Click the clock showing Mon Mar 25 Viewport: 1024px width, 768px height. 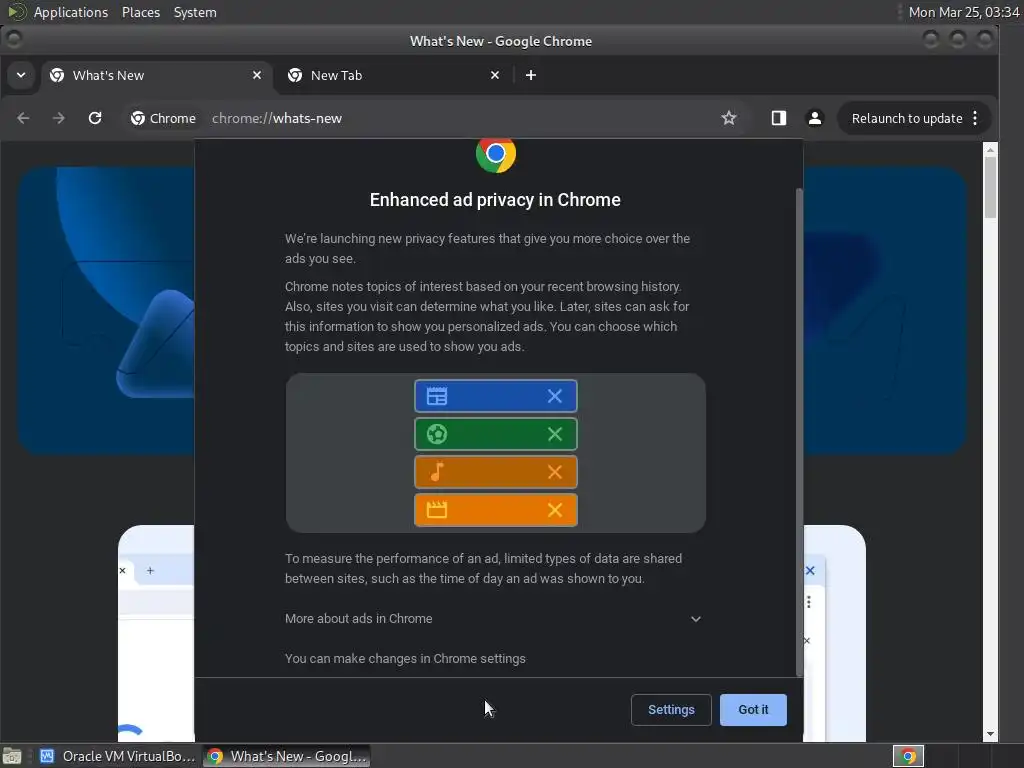click(964, 12)
